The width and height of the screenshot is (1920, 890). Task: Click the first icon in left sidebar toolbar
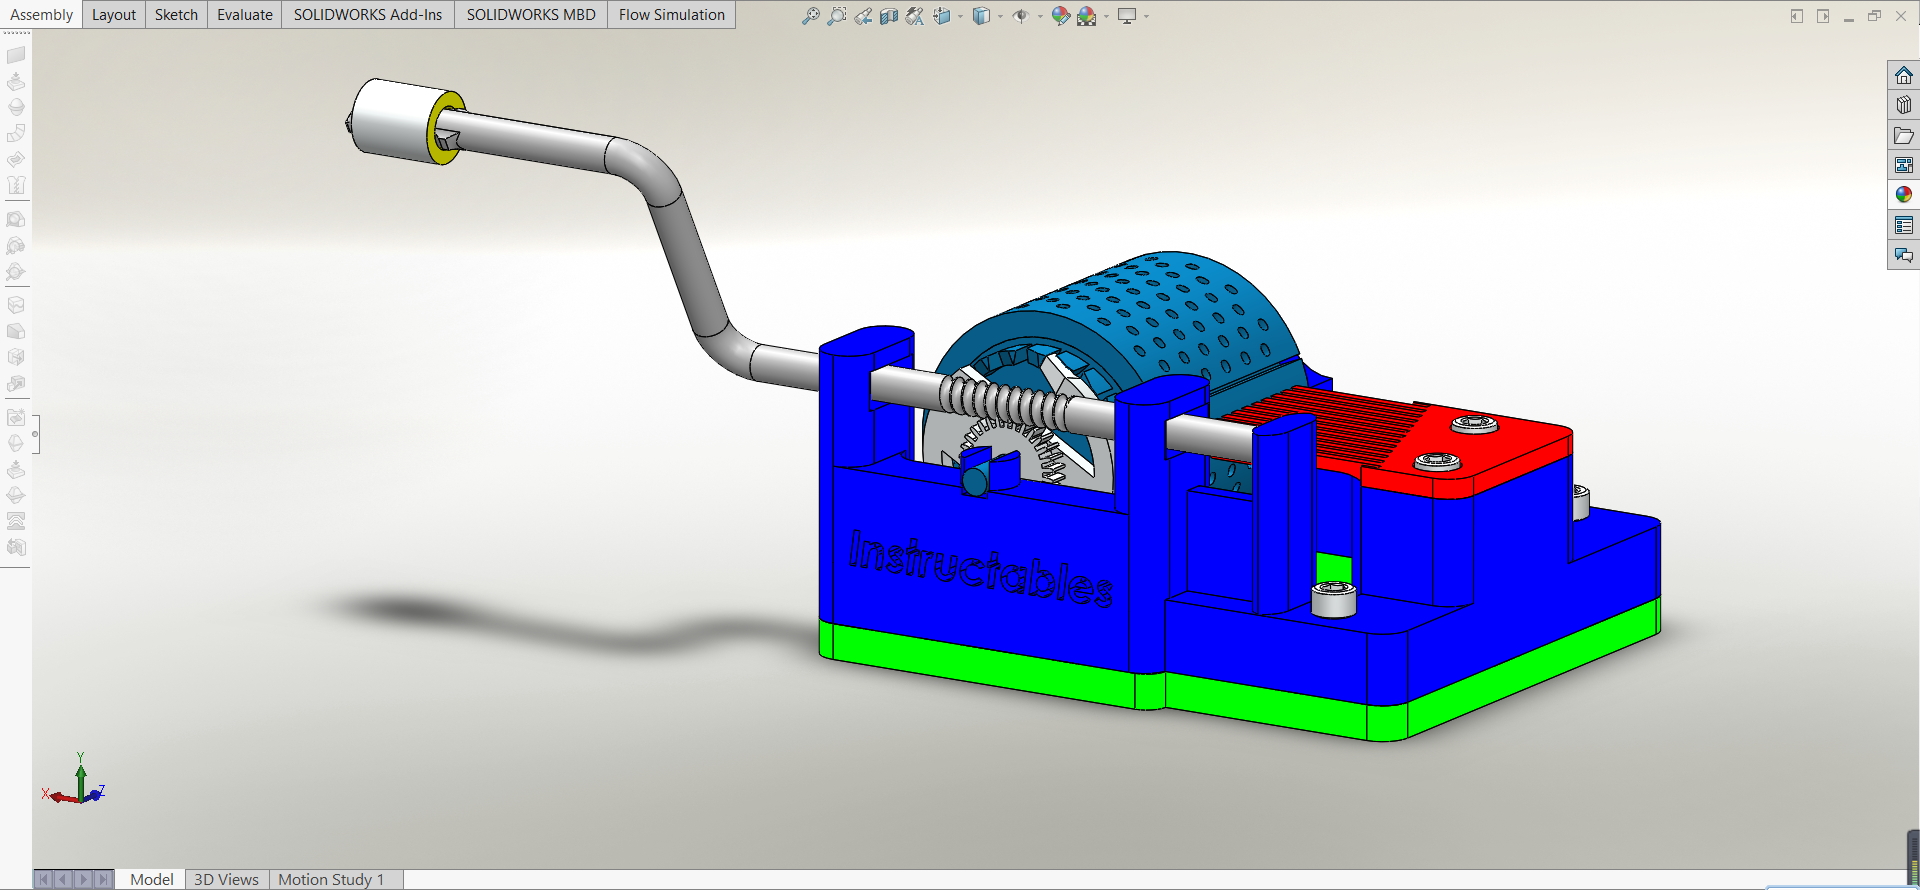(16, 55)
